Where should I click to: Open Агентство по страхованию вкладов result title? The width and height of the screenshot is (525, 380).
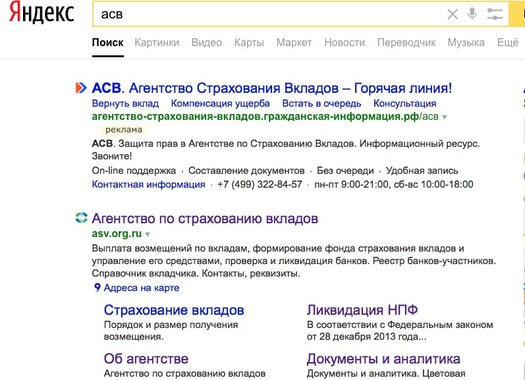coord(205,218)
